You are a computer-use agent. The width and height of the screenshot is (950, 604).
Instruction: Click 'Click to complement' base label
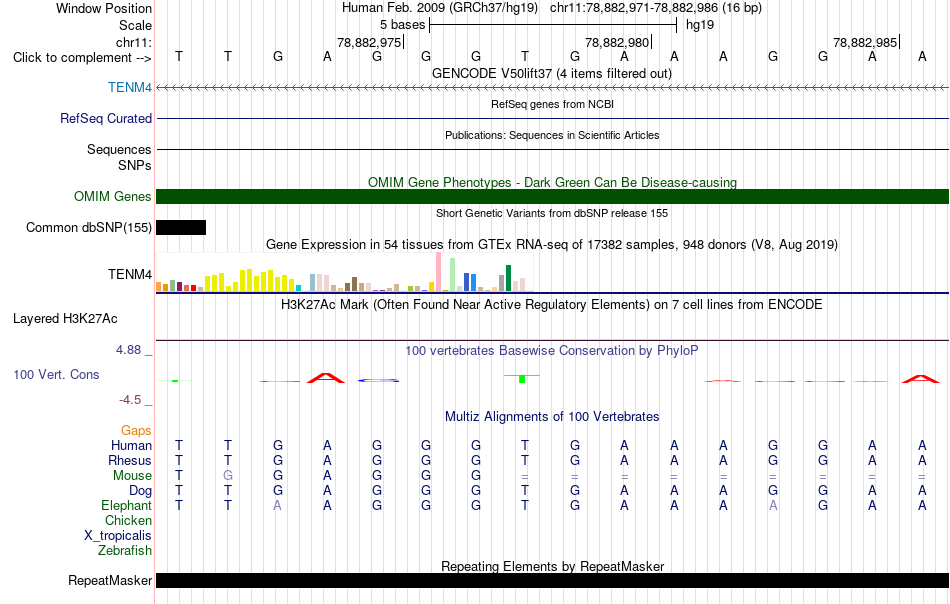[82, 58]
